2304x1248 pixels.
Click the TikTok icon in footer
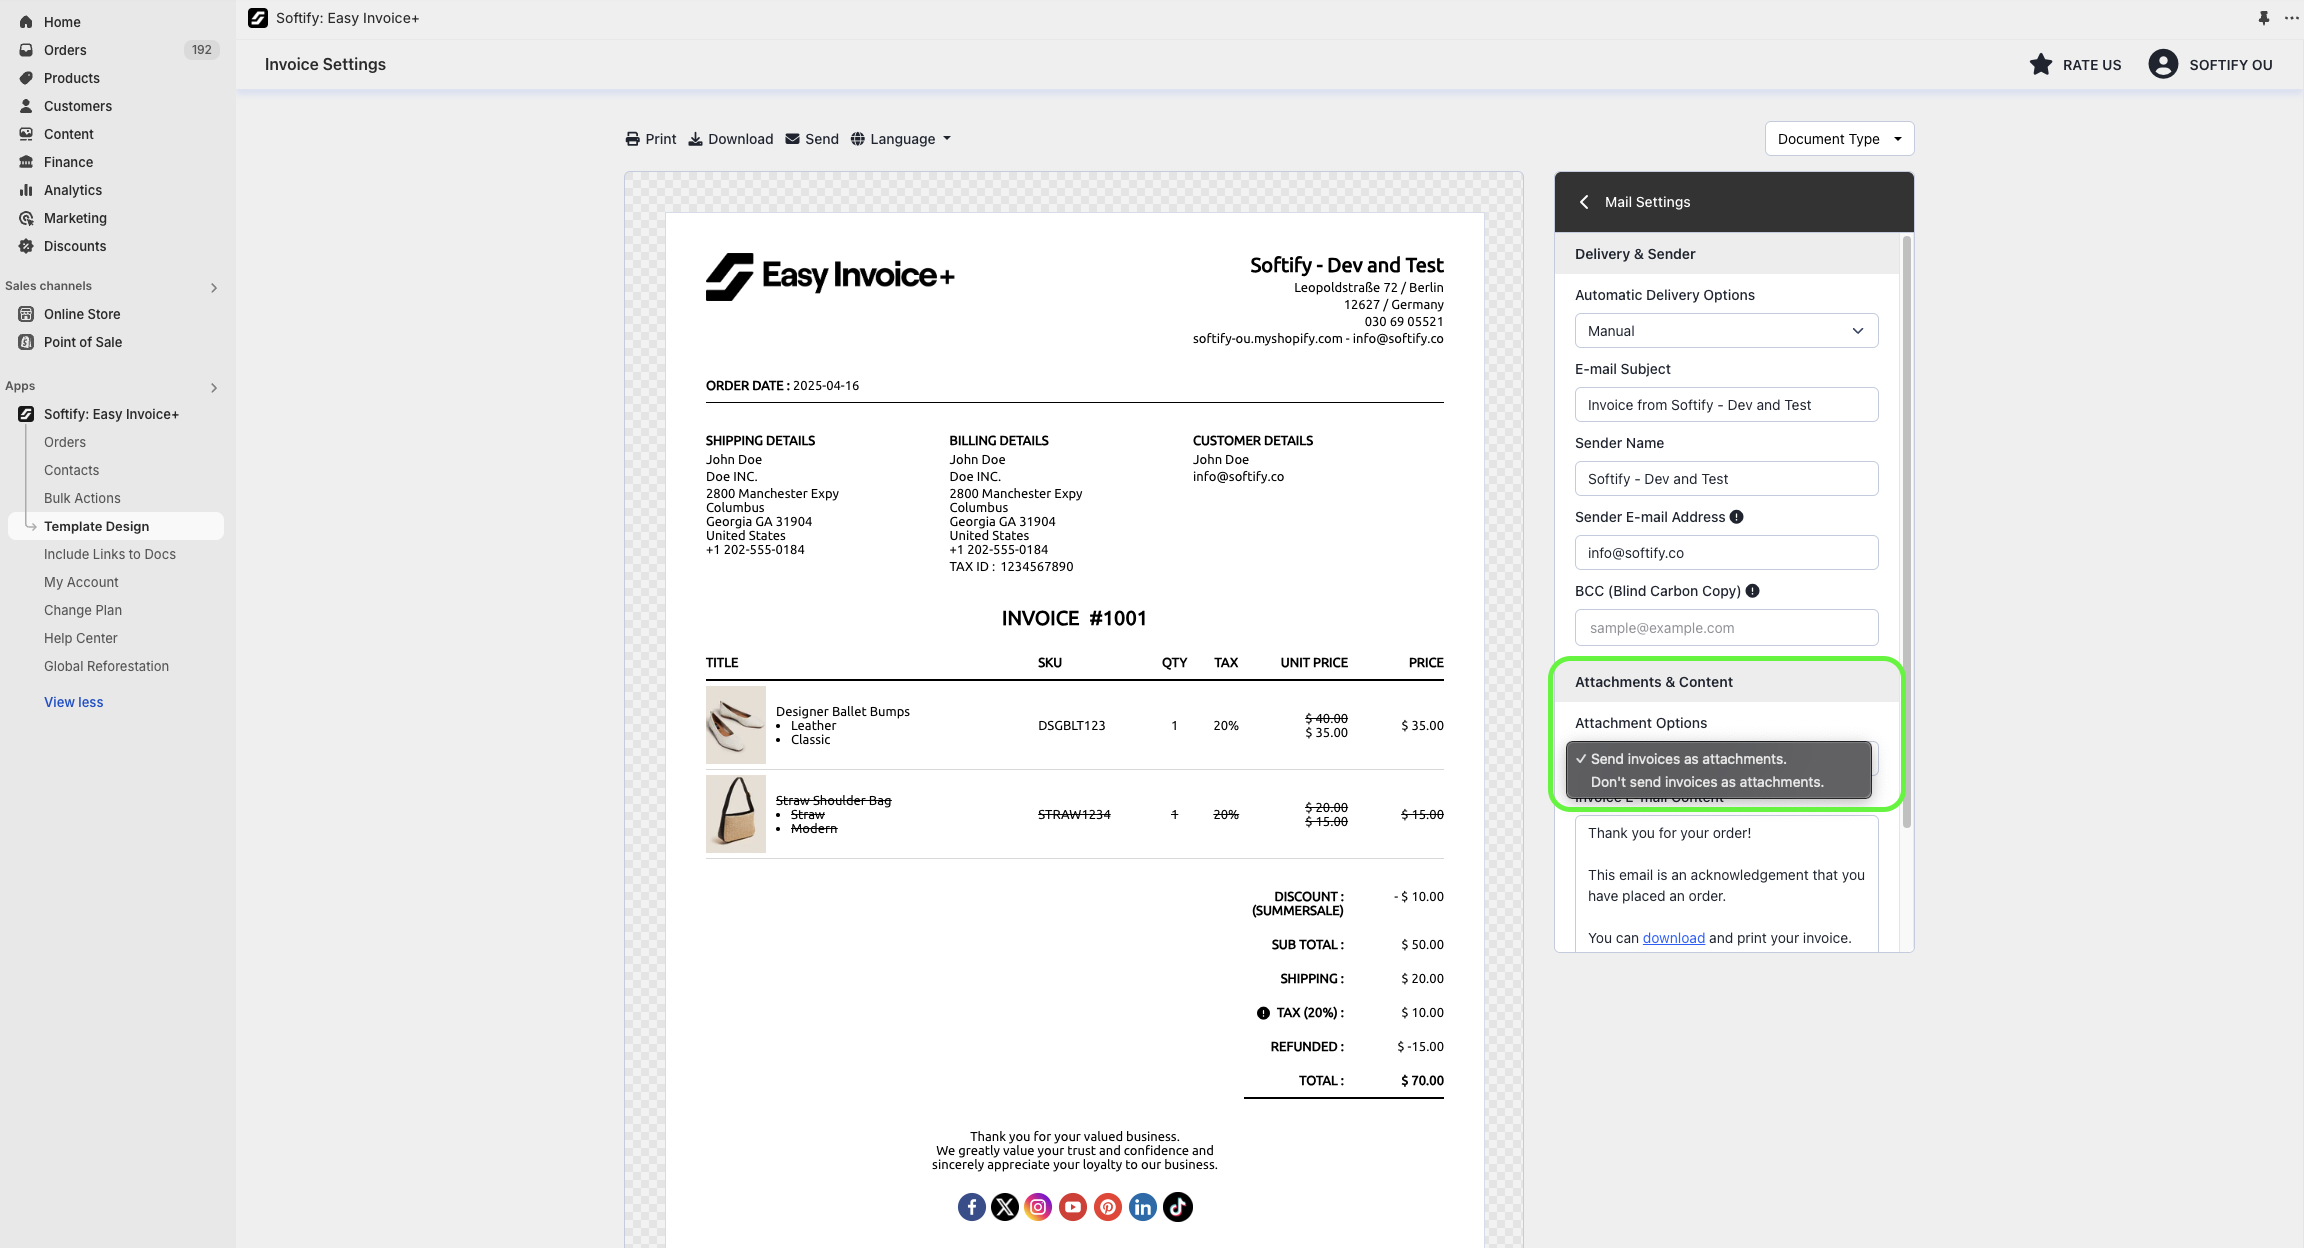tap(1177, 1207)
